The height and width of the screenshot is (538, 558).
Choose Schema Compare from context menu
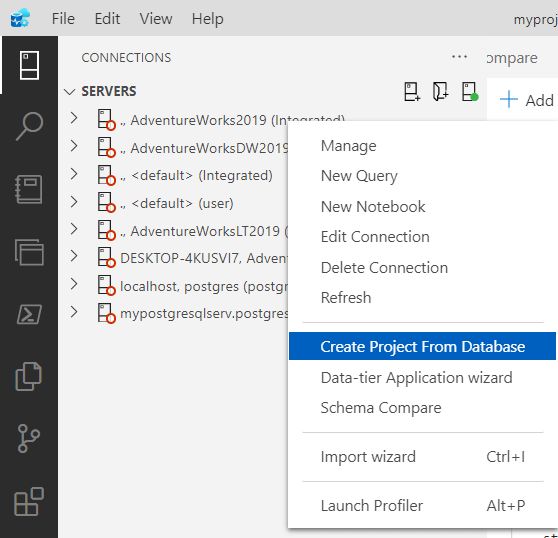(422, 408)
